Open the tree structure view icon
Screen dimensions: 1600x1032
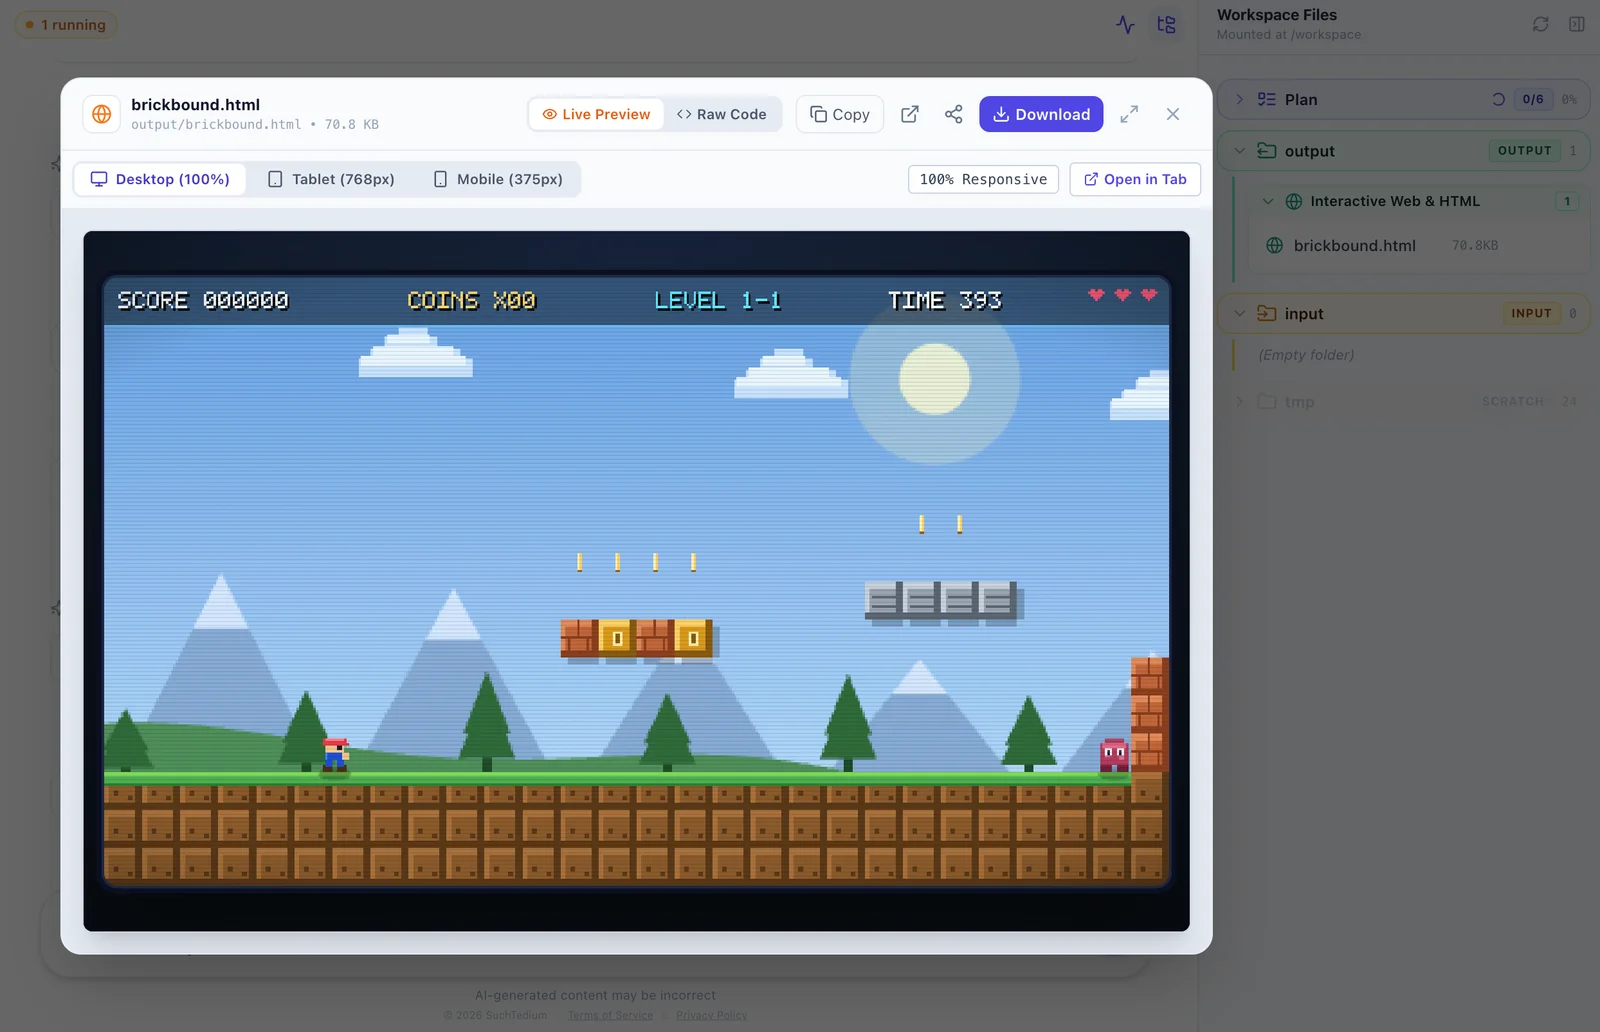(x=1166, y=25)
